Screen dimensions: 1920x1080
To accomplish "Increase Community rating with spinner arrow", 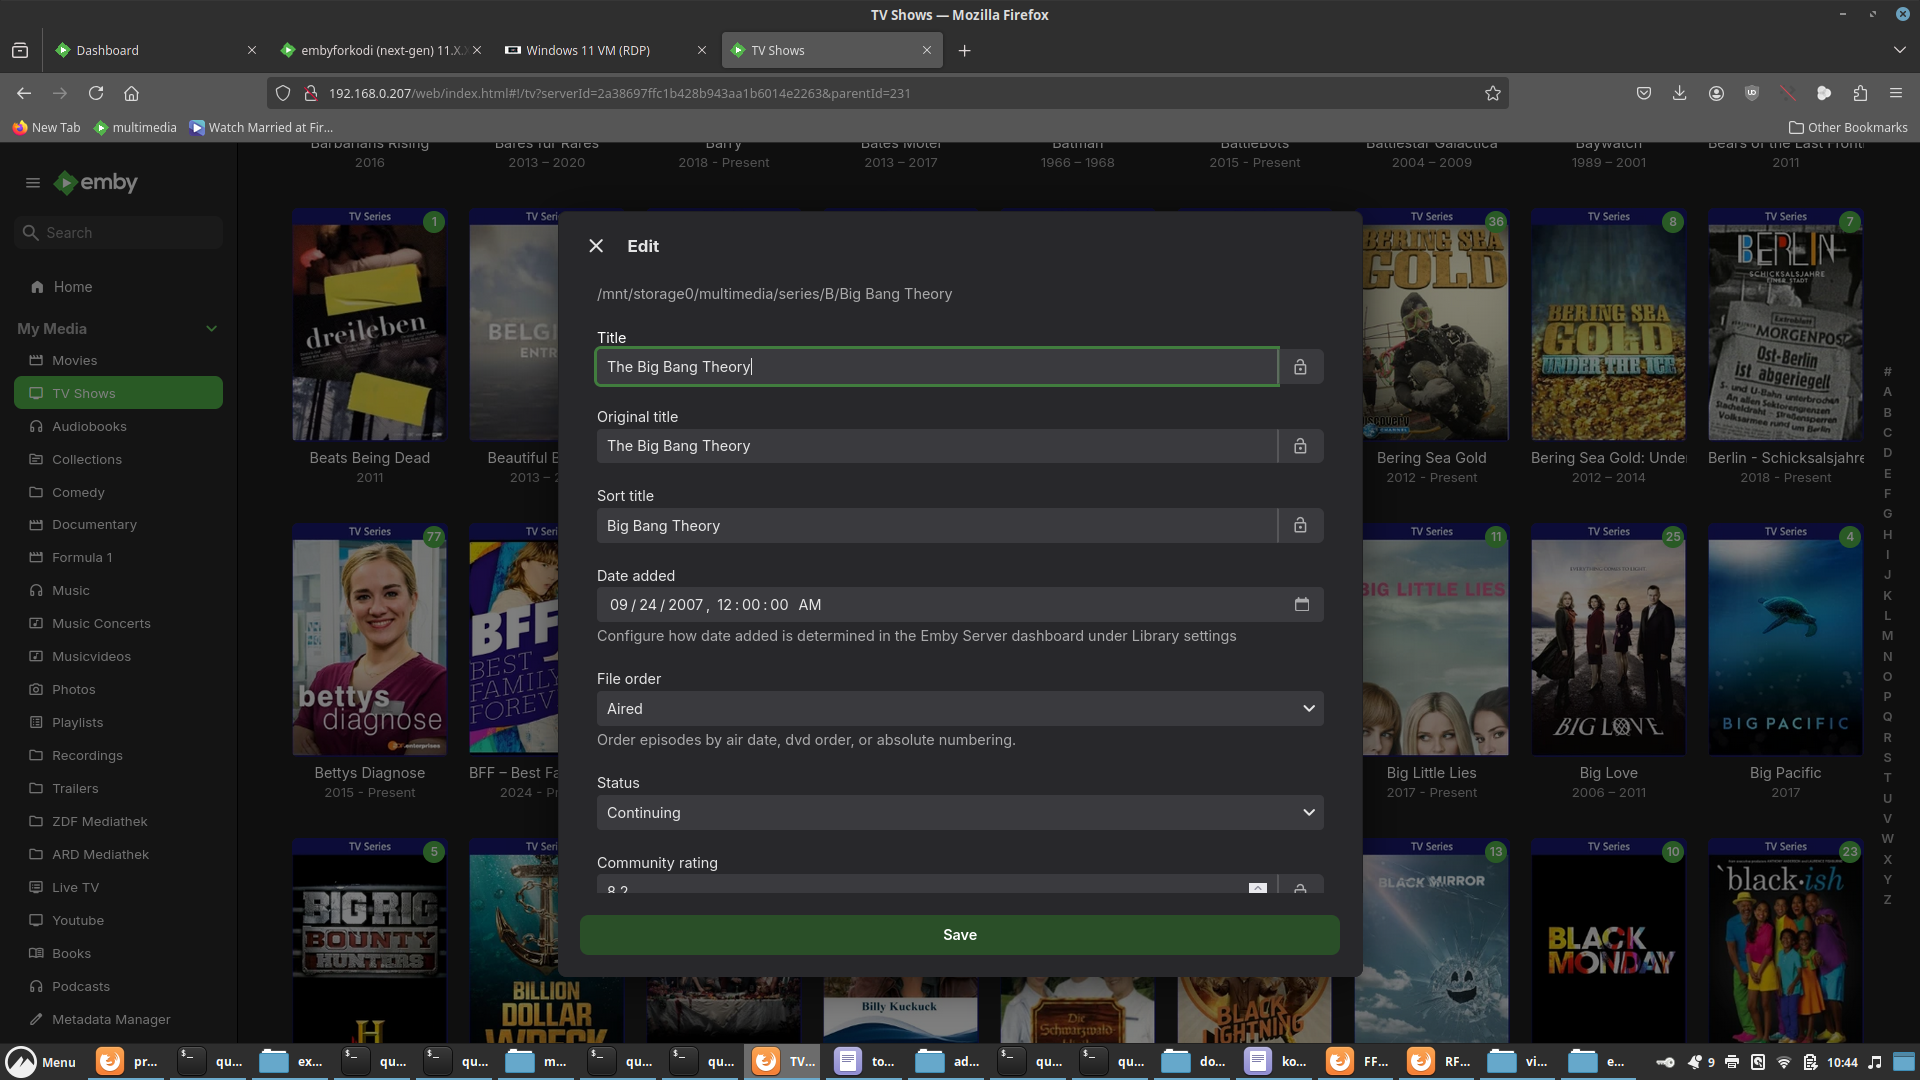I will tap(1257, 886).
